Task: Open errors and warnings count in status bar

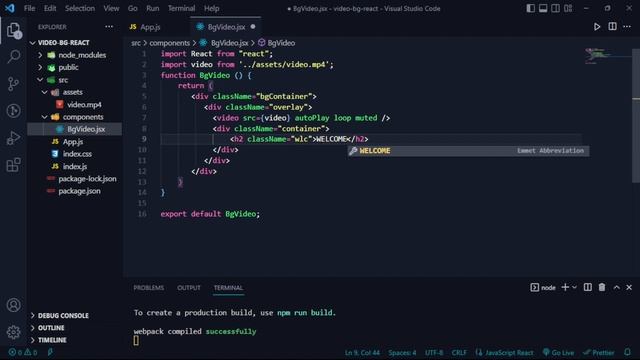Action: 23,352
